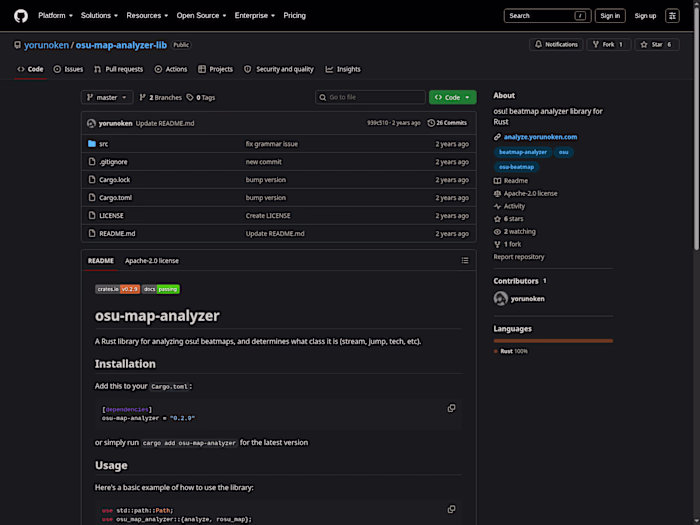The image size is (700, 525).
Task: Open the analyze.yorunoken.com link
Action: tap(540, 137)
